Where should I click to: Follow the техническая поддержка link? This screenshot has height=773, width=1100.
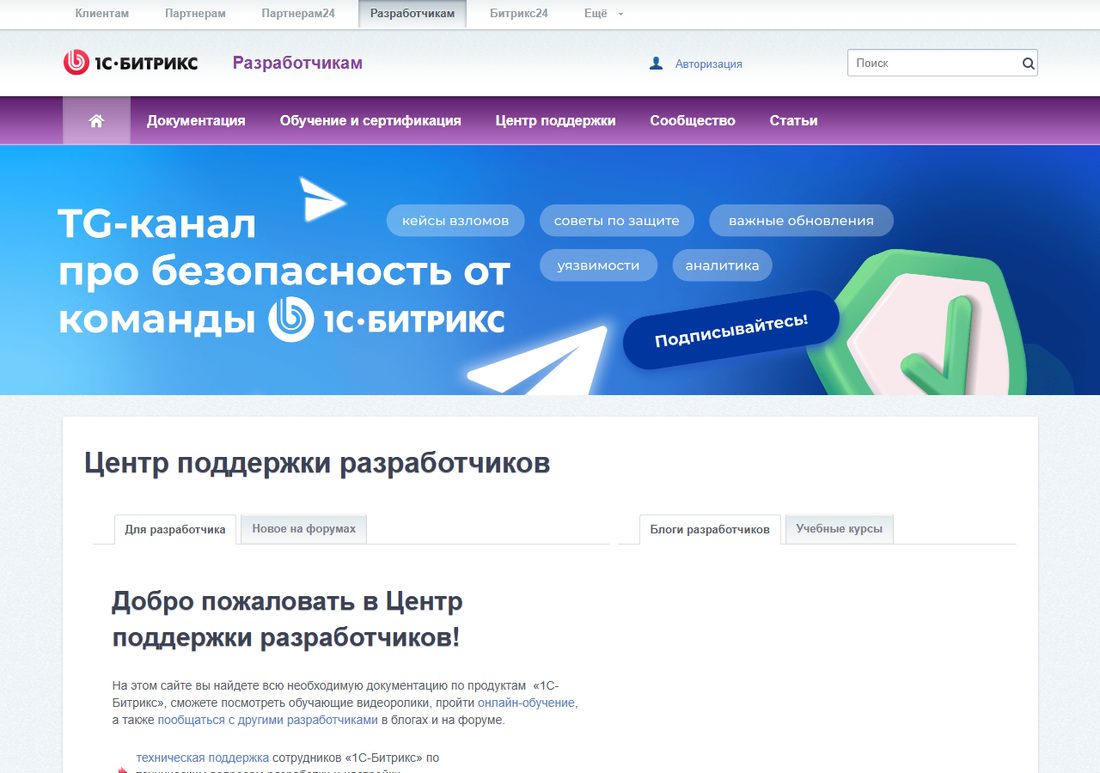(202, 758)
